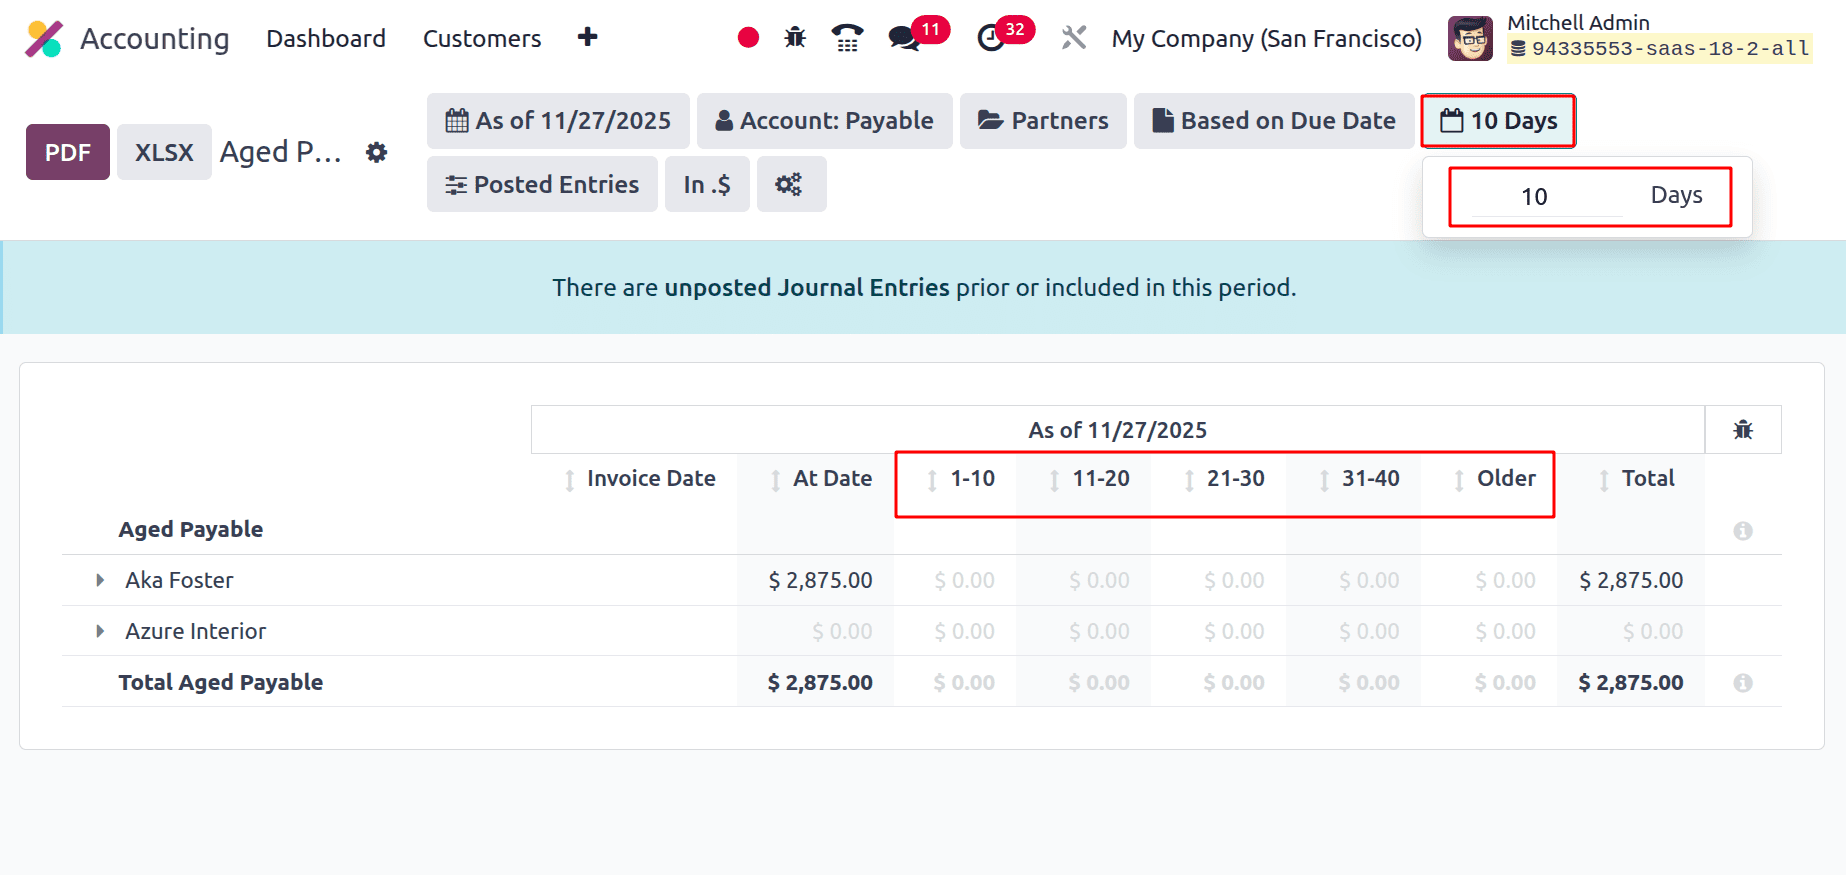Click Total Aged Payable row label
Screen dimensions: 1846x875
pos(221,682)
